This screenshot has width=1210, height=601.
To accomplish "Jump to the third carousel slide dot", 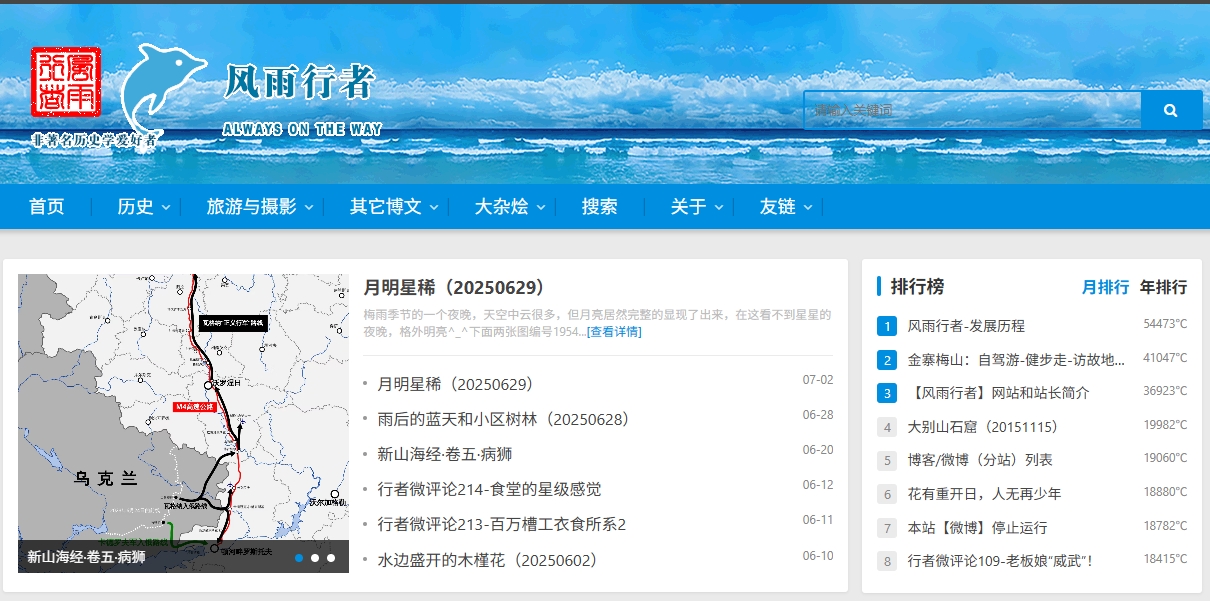I will (x=331, y=558).
